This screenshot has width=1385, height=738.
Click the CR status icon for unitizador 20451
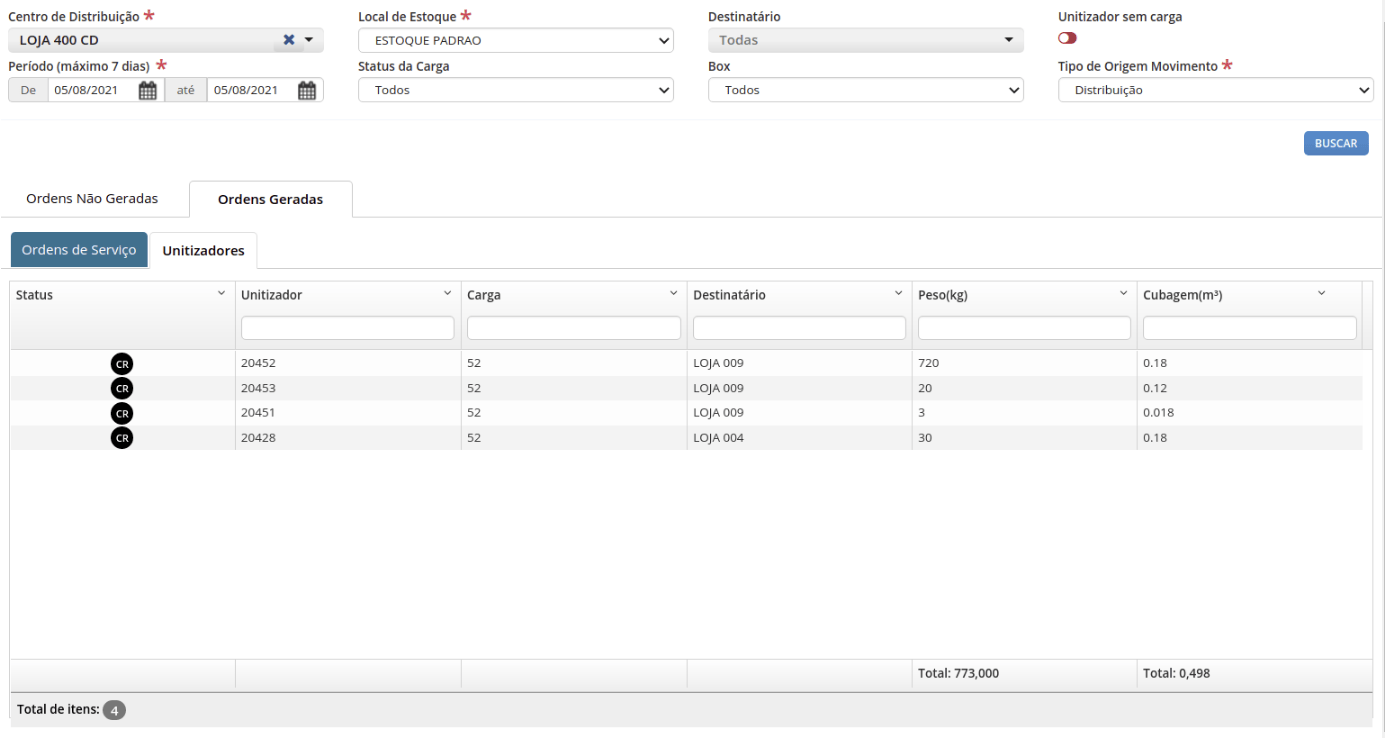(122, 413)
